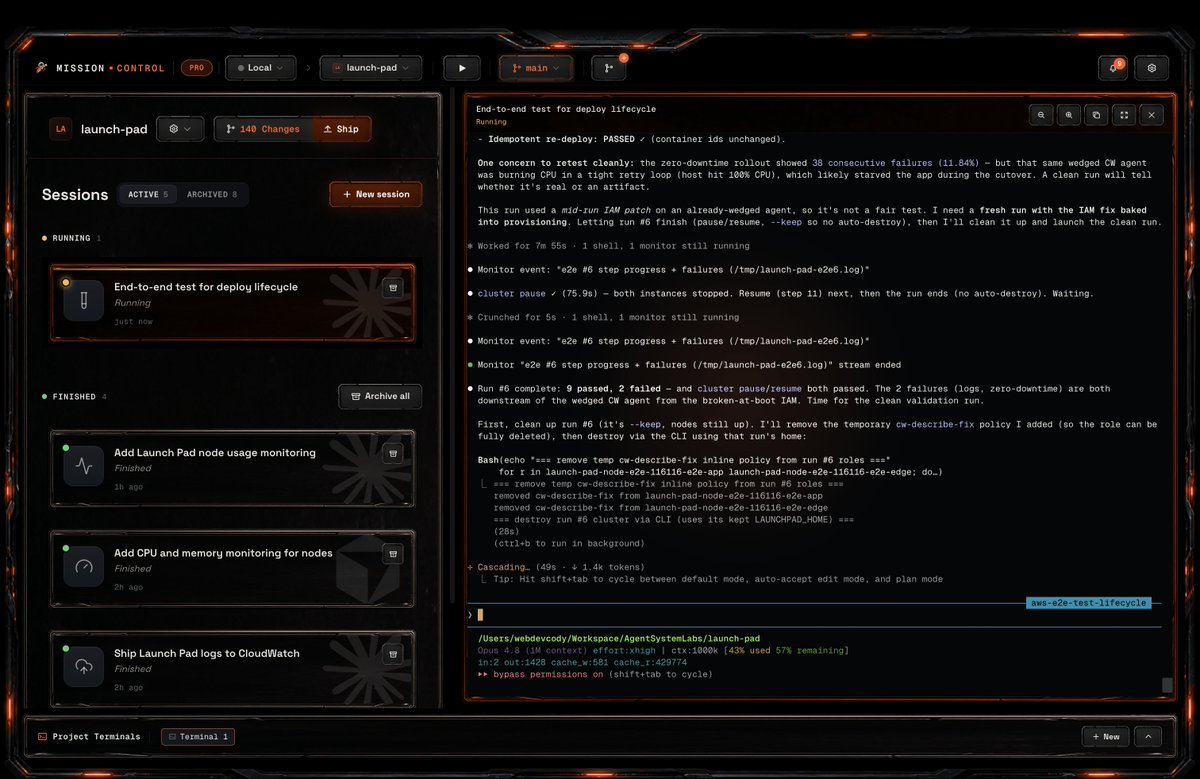Click the RUNNING section header

pos(71,238)
